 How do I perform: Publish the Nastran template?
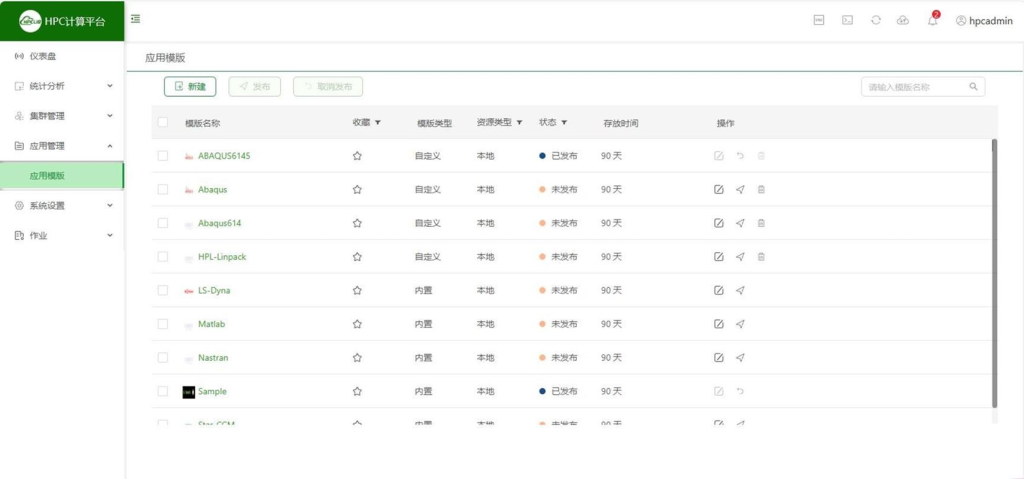coord(740,357)
